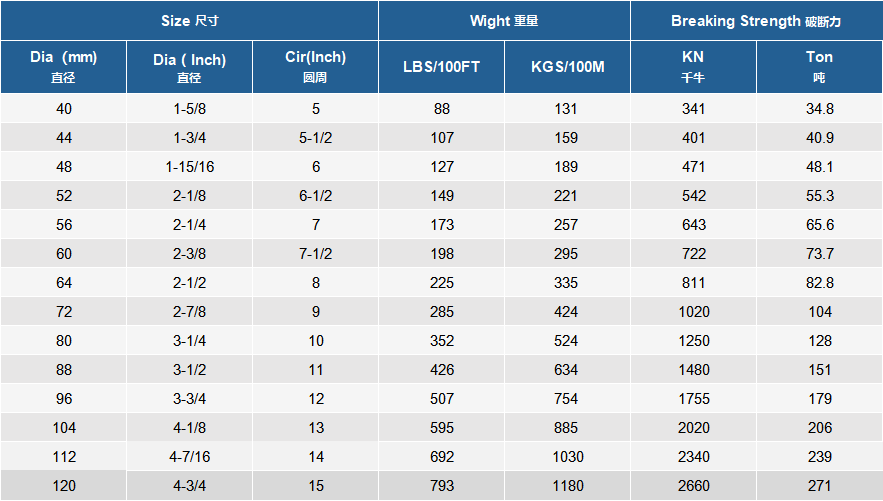The width and height of the screenshot is (883, 501).
Task: Click the 'Dia ( Inch)' column header
Action: tap(190, 66)
